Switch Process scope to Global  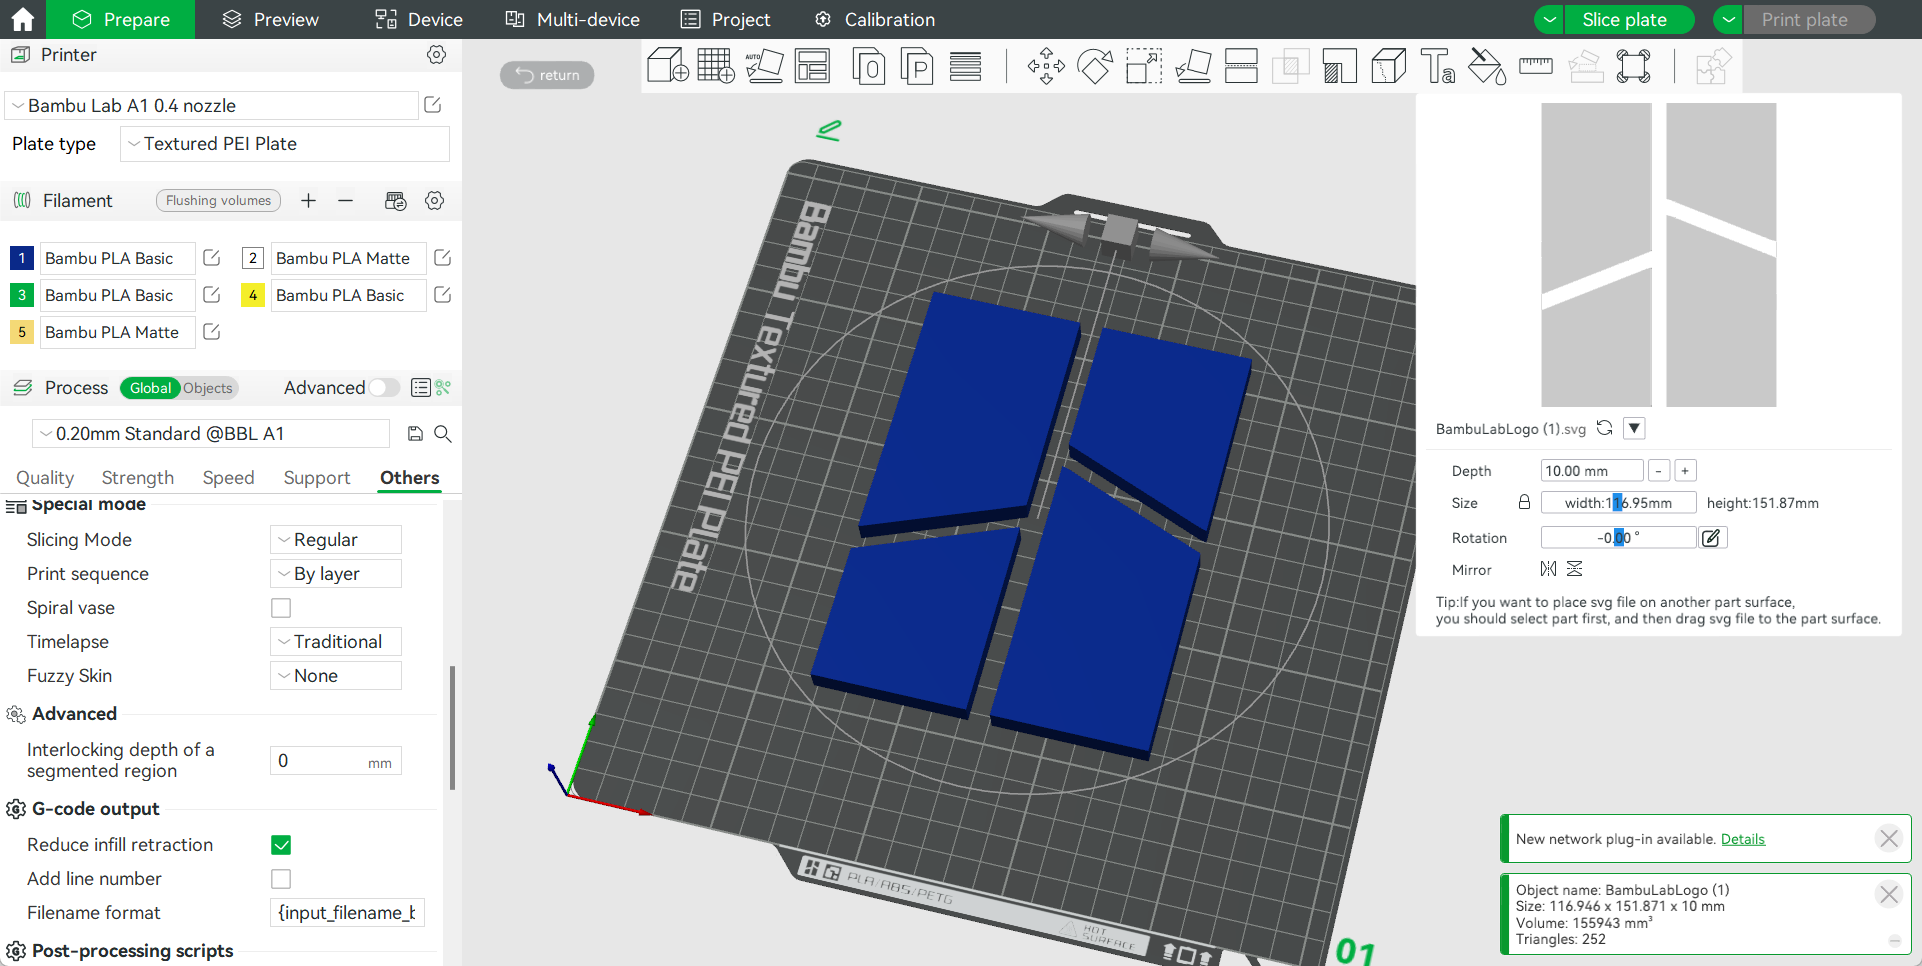150,388
